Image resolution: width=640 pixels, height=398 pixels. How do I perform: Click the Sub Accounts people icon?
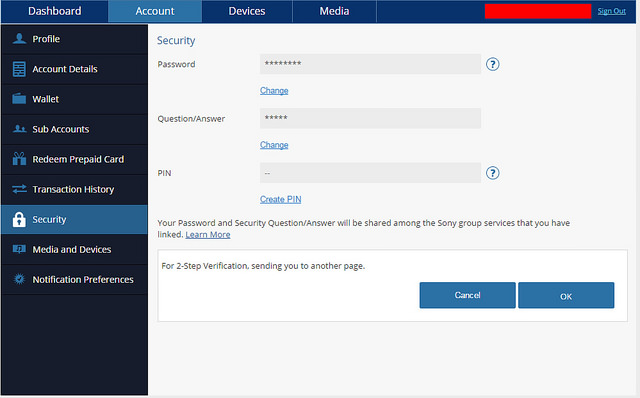tap(19, 129)
